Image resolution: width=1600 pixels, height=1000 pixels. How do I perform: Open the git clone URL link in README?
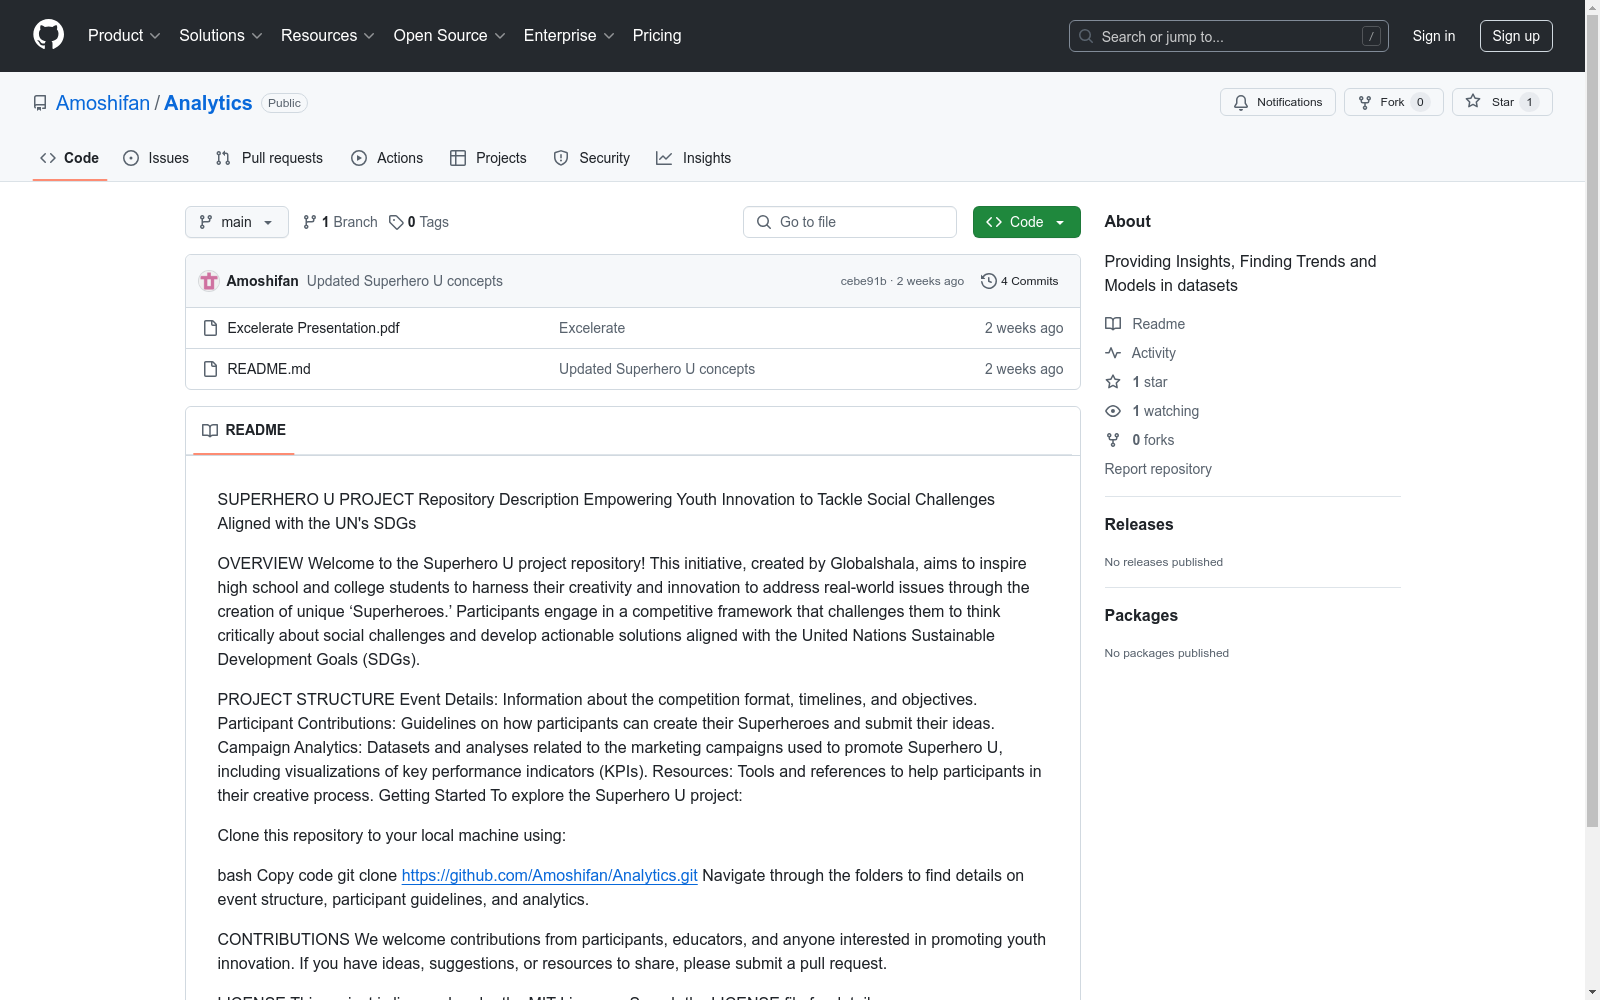[550, 875]
